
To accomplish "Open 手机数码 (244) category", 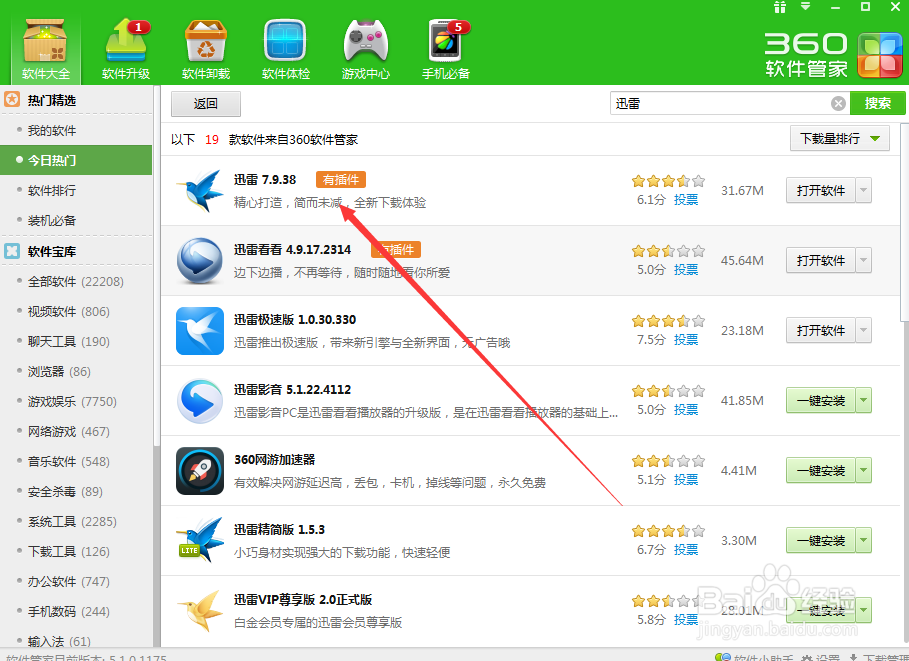I will click(x=76, y=612).
